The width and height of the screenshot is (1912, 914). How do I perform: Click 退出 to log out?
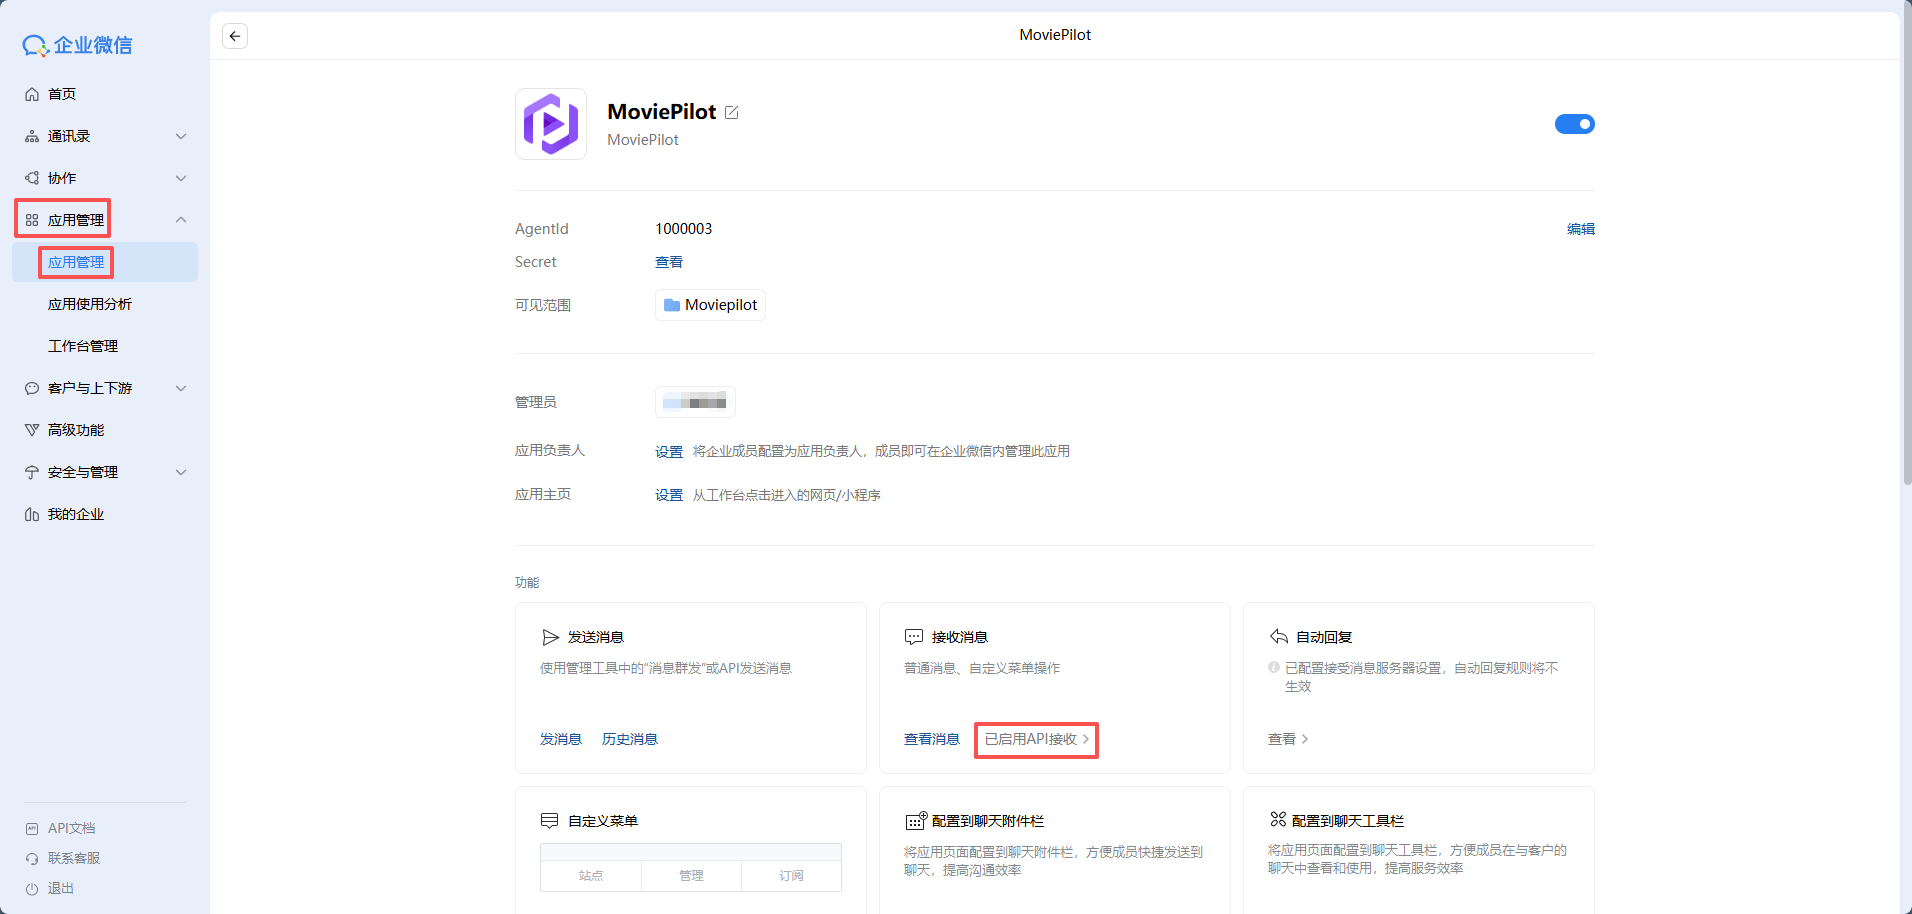61,888
